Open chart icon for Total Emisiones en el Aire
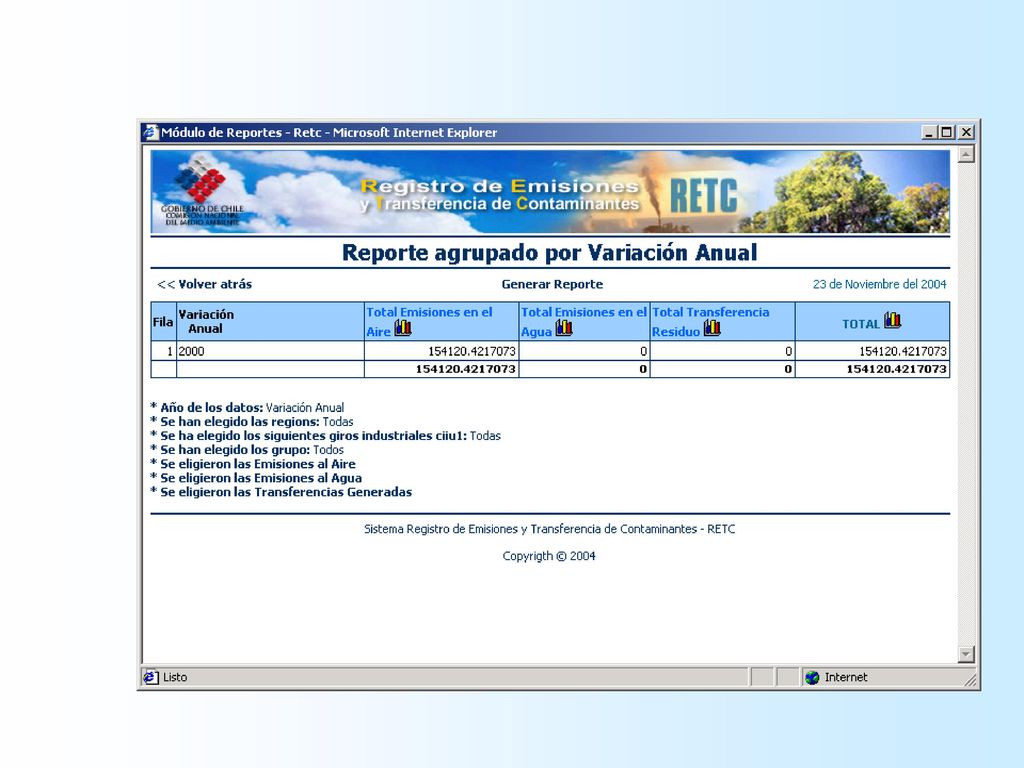1024x768 pixels. (403, 328)
